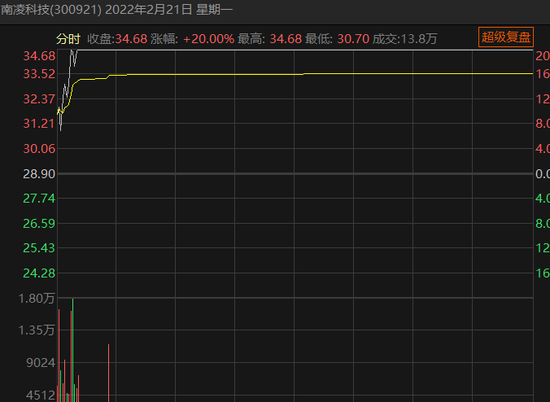This screenshot has height=402, width=550.
Task: Click the 30.06 price axis label
Action: (39, 149)
